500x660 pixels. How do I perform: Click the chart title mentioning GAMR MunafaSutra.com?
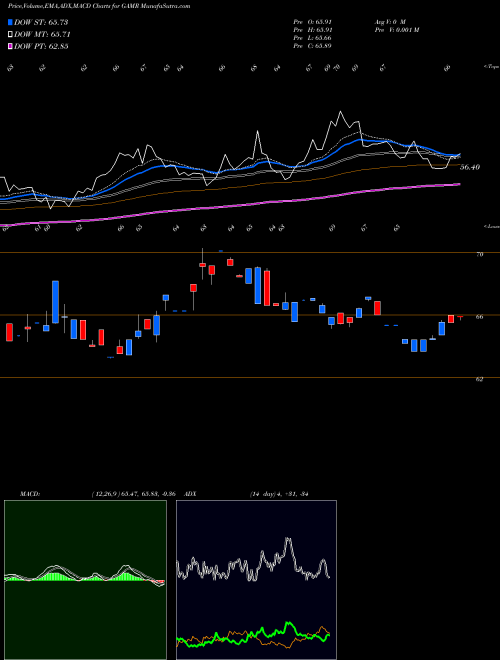99,6
